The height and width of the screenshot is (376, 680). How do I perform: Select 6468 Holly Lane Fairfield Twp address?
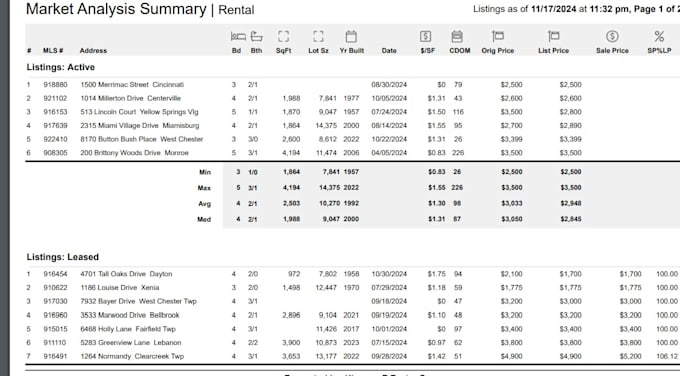(x=128, y=329)
